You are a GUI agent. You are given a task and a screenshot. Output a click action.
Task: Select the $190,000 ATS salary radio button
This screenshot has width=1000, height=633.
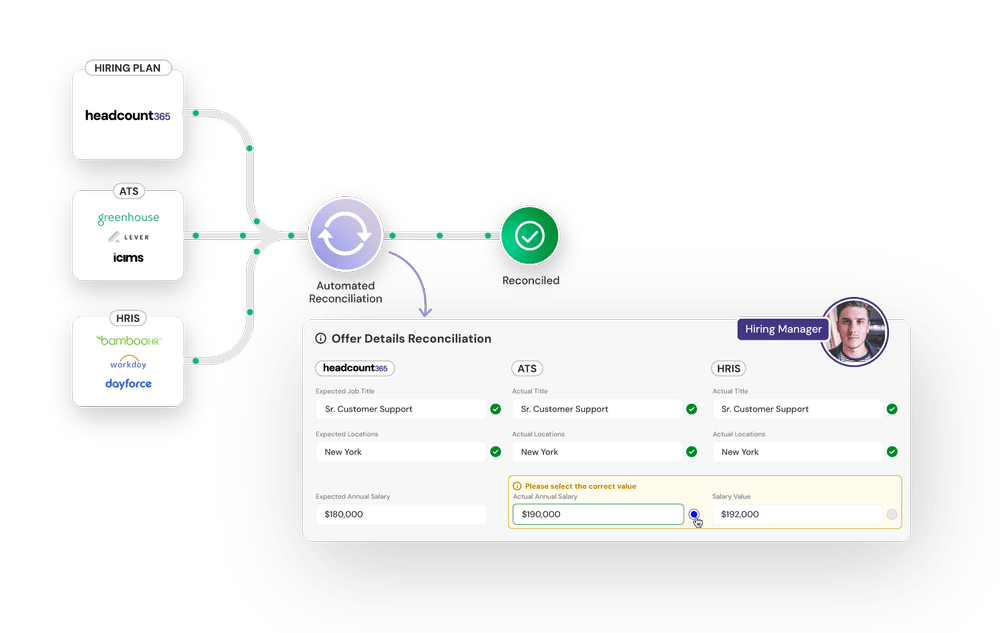pyautogui.click(x=694, y=514)
